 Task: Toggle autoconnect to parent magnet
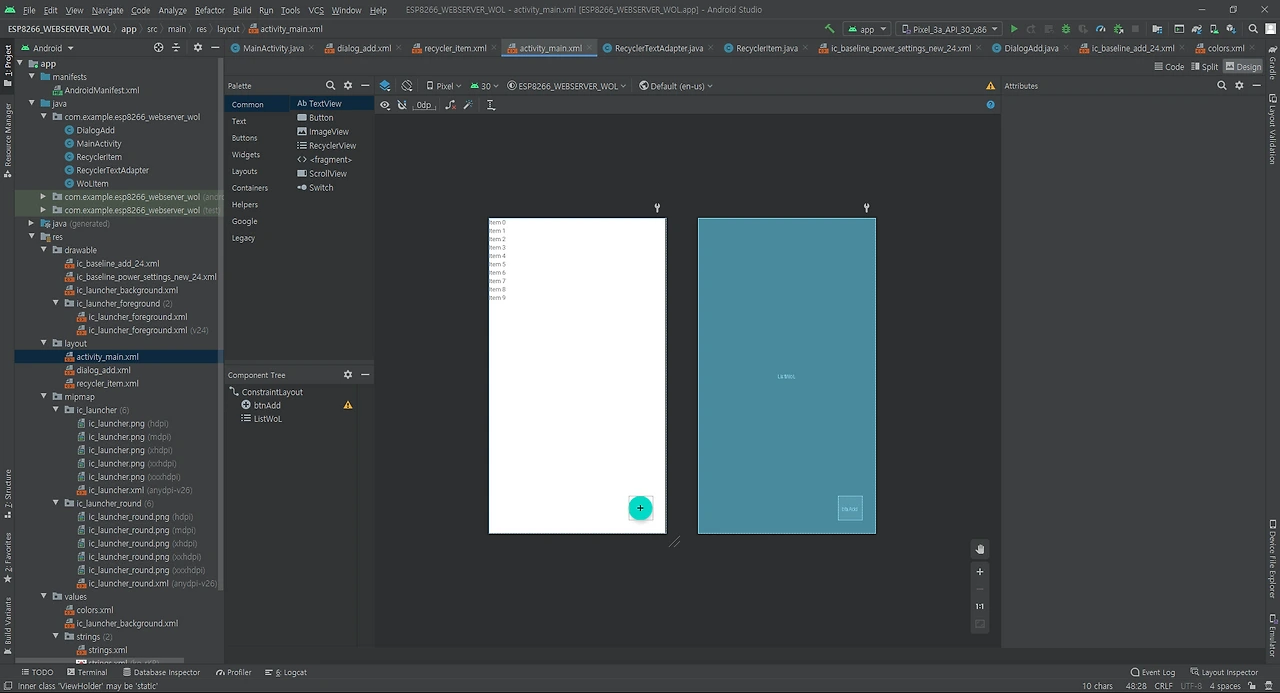402,105
